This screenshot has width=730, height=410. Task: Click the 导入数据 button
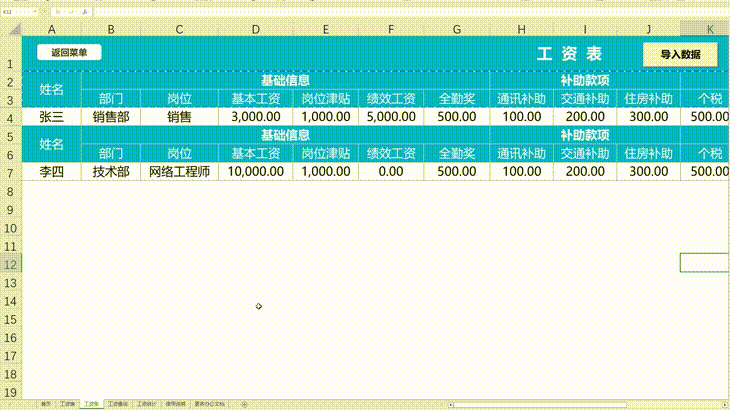click(680, 54)
